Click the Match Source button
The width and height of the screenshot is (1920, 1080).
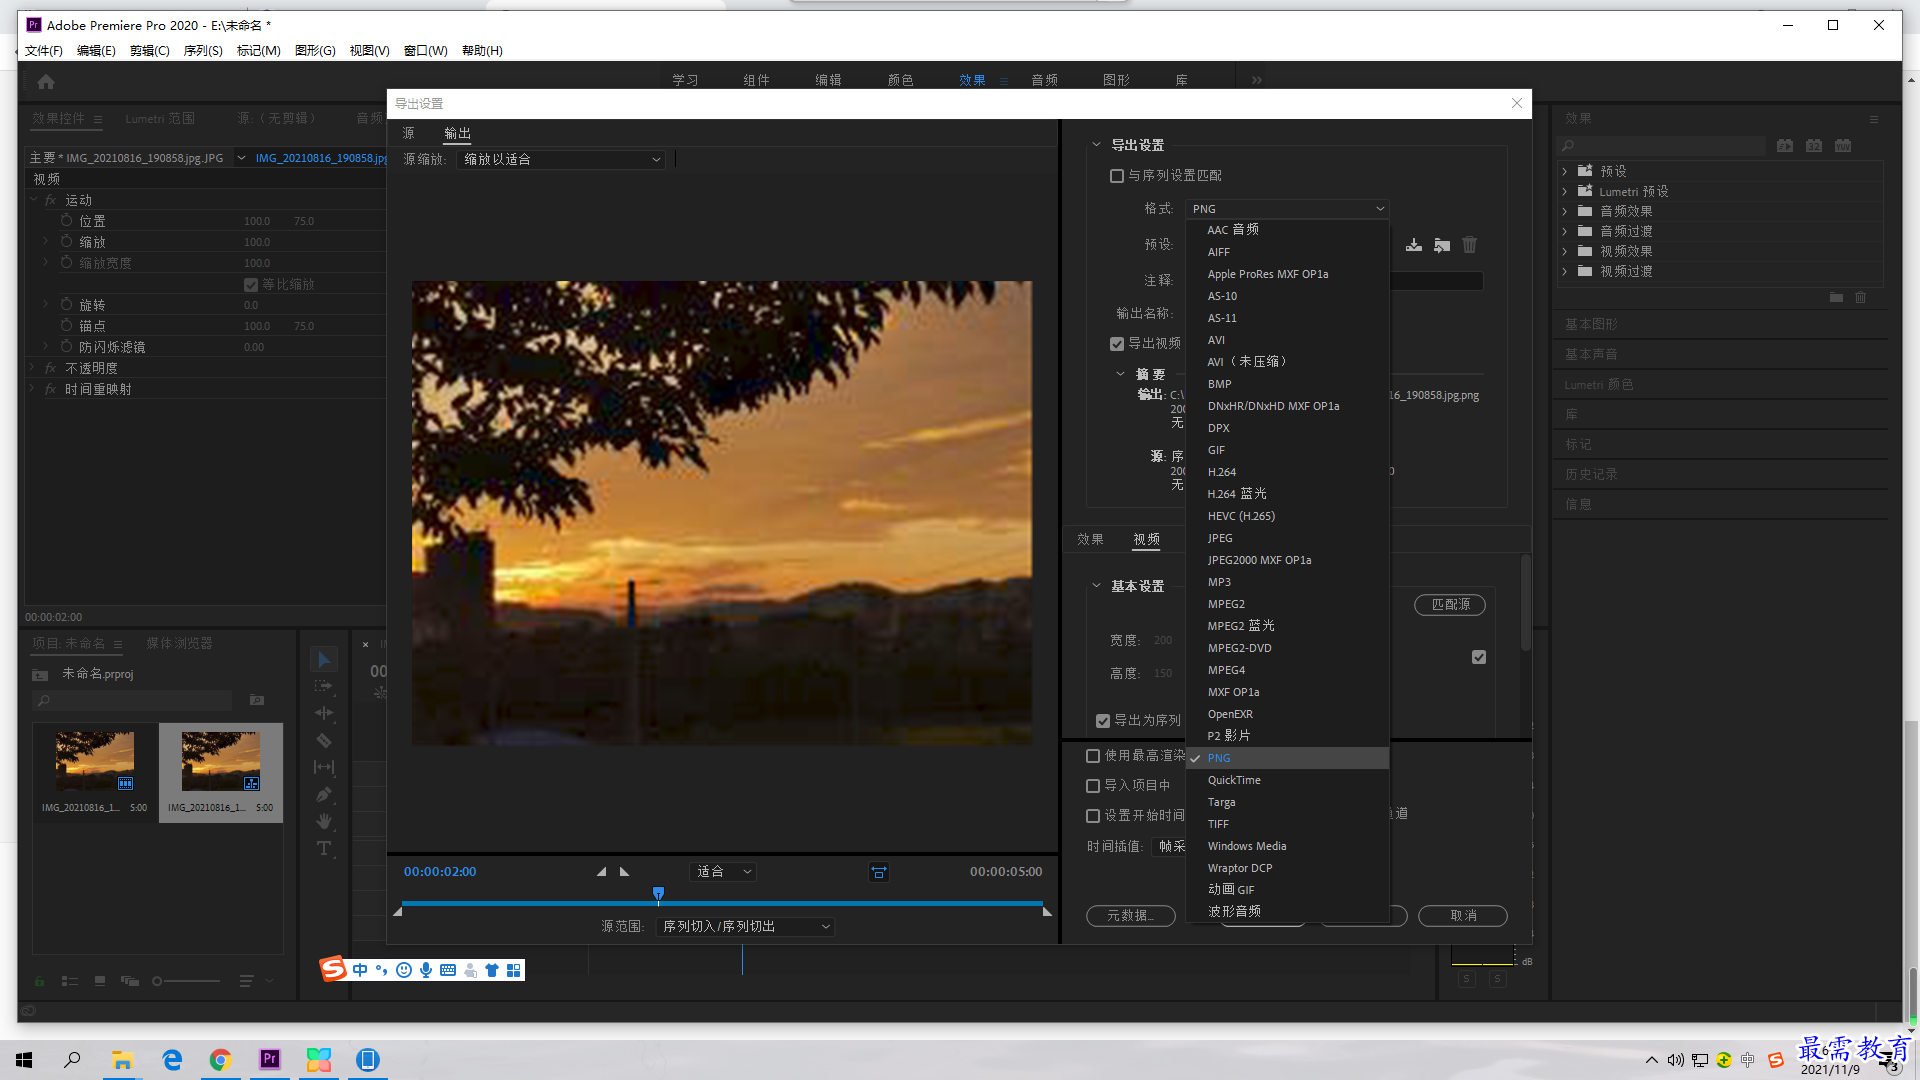pyautogui.click(x=1449, y=605)
